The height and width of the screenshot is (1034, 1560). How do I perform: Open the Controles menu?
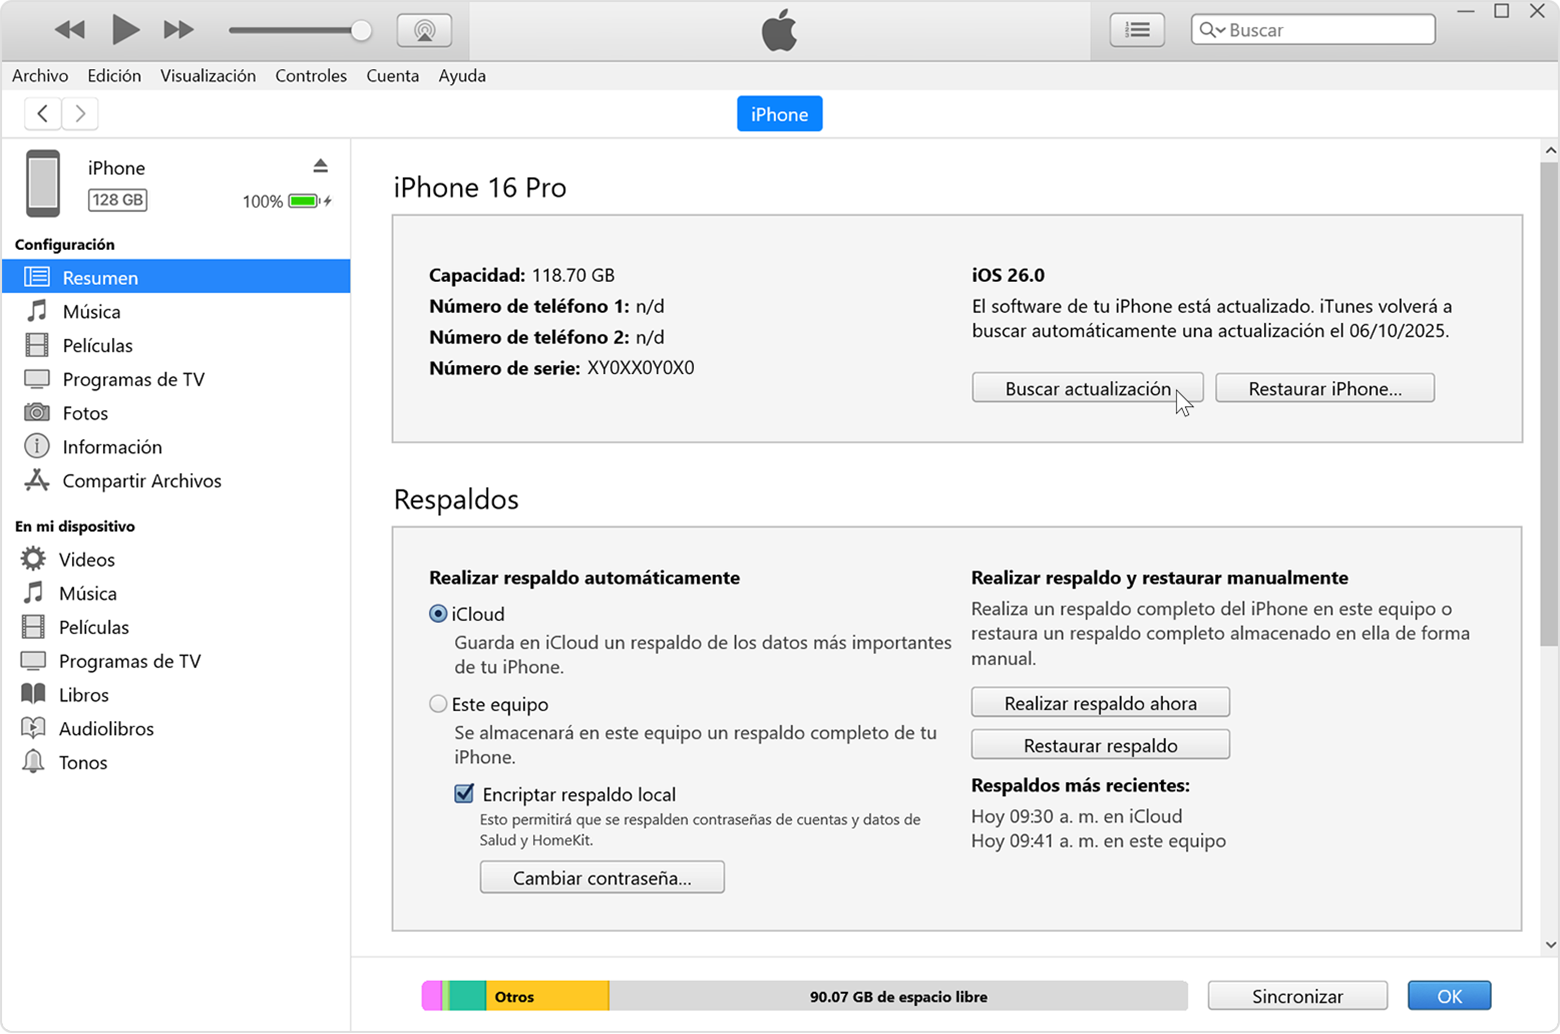[311, 75]
